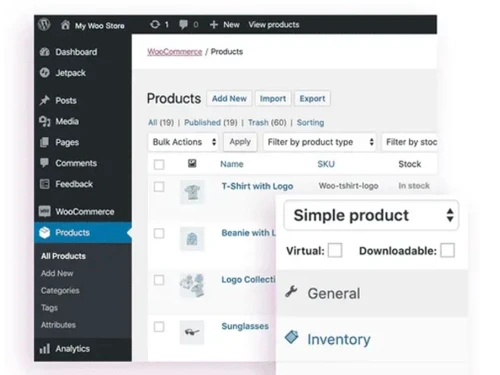The image size is (500, 375).
Task: Open the Sorting link
Action: tap(310, 123)
